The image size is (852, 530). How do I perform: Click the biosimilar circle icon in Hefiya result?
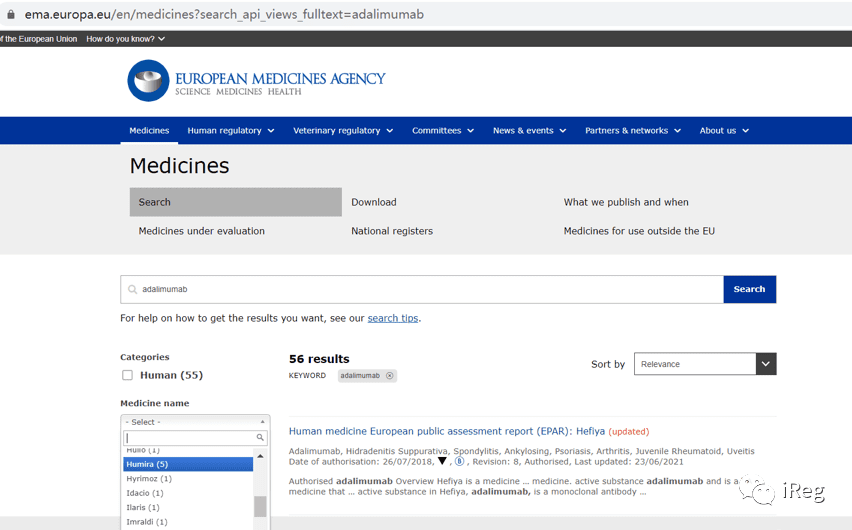[460, 462]
